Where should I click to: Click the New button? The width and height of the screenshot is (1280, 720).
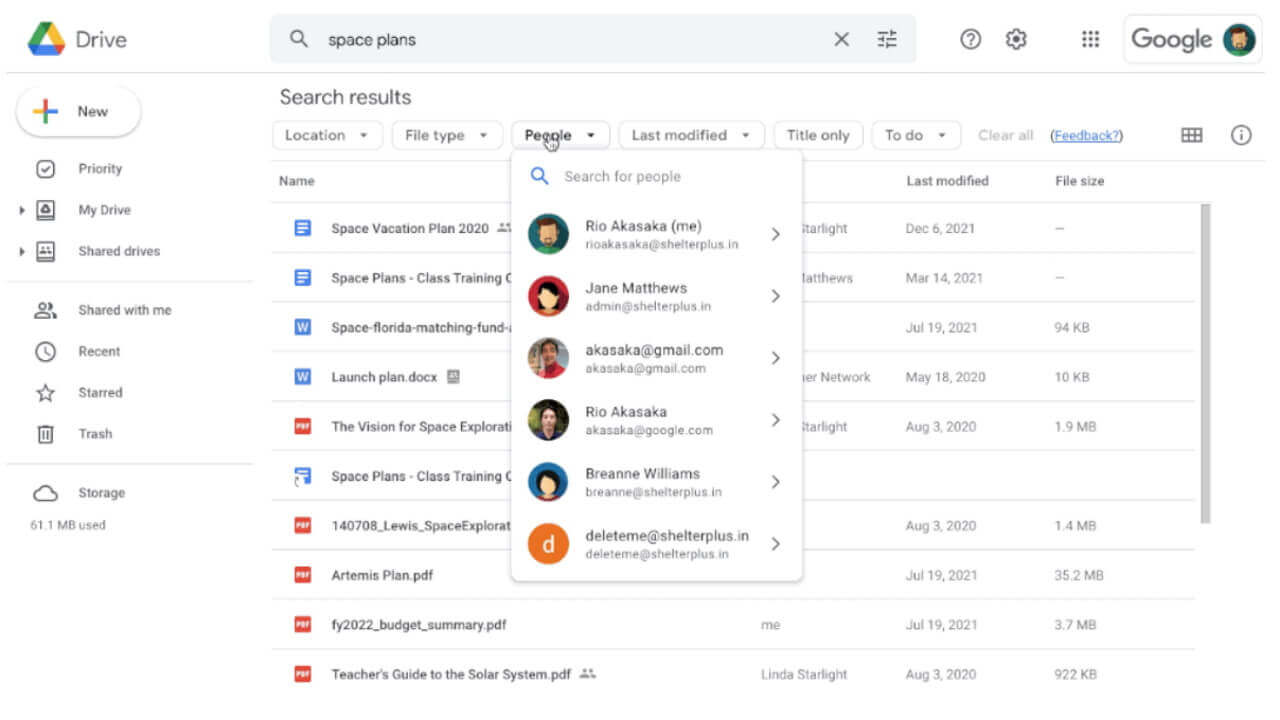click(78, 111)
